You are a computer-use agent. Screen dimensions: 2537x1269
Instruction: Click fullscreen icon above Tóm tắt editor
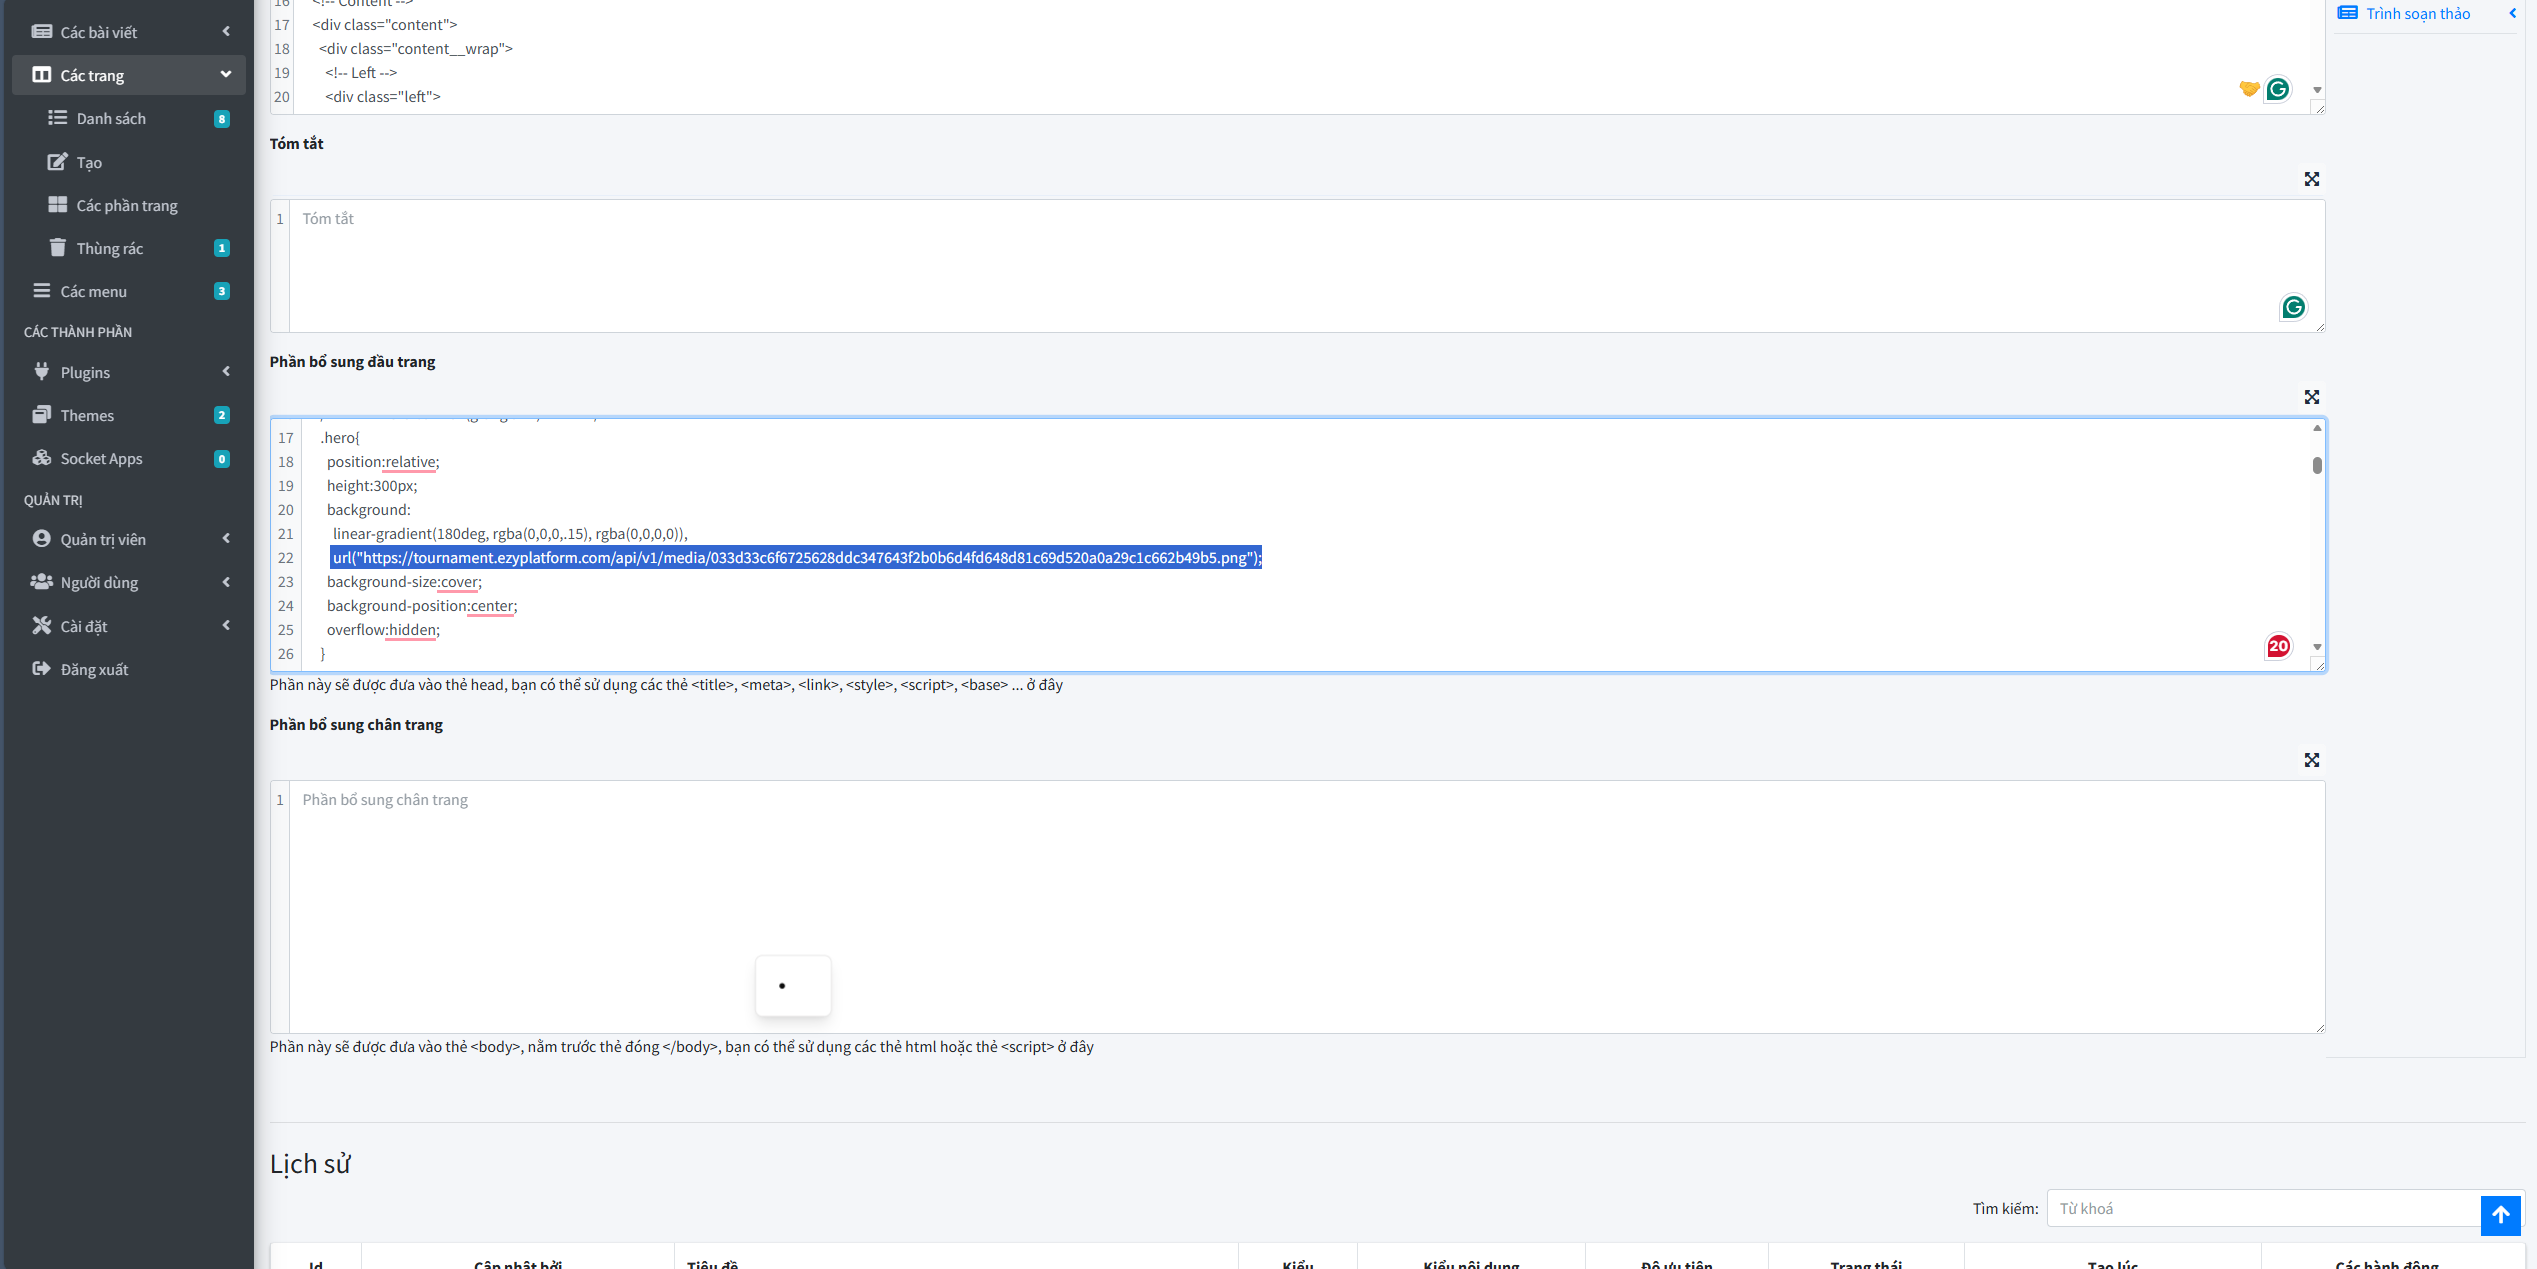[2311, 179]
